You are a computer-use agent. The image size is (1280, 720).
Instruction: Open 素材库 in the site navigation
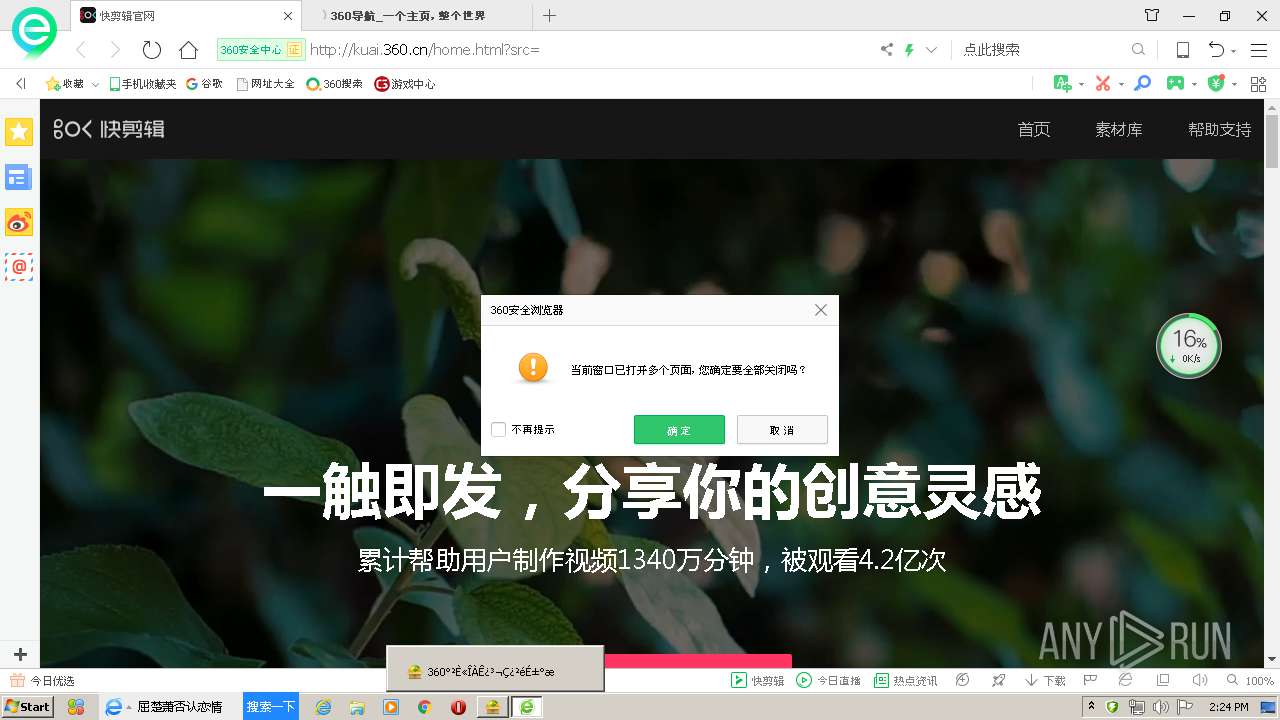1119,130
